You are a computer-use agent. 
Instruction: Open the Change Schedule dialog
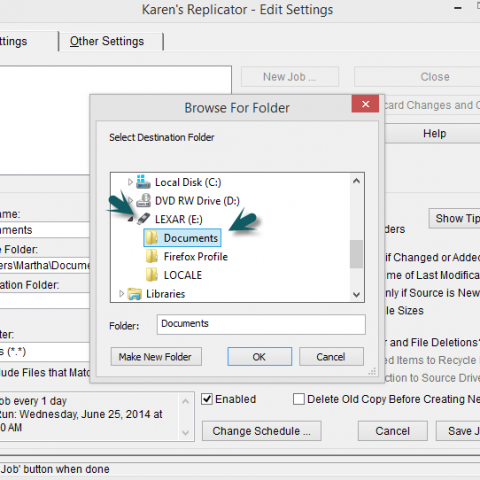[x=262, y=431]
